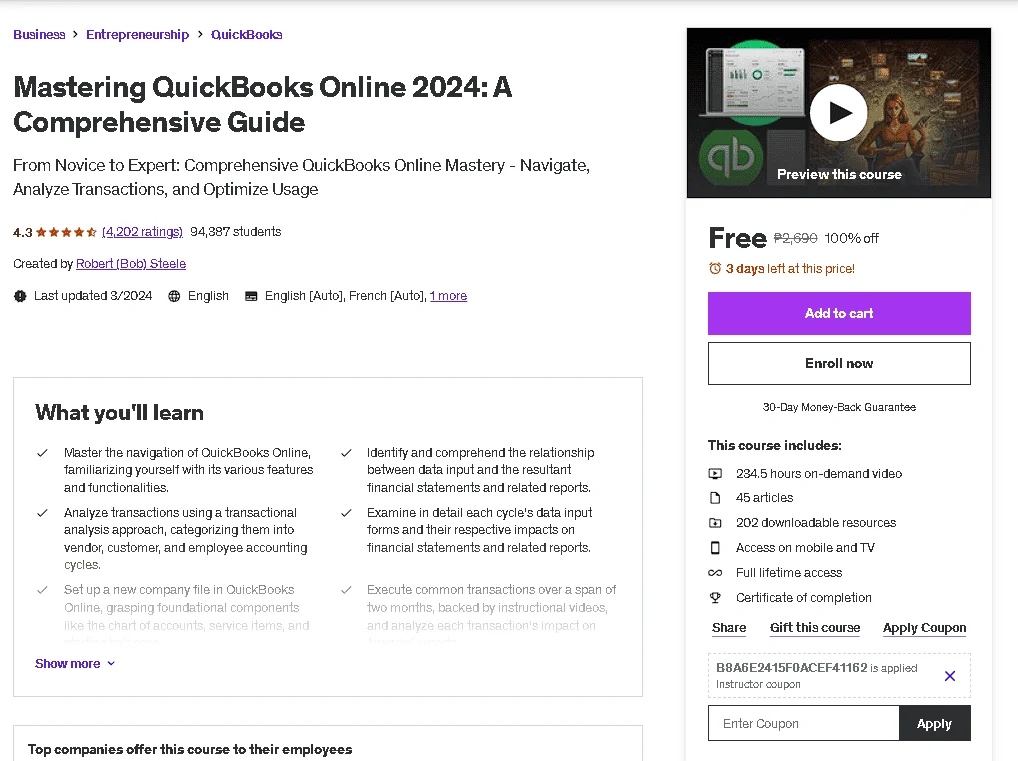Click 'Top companies offer this course' heading
This screenshot has width=1018, height=761.
190,749
